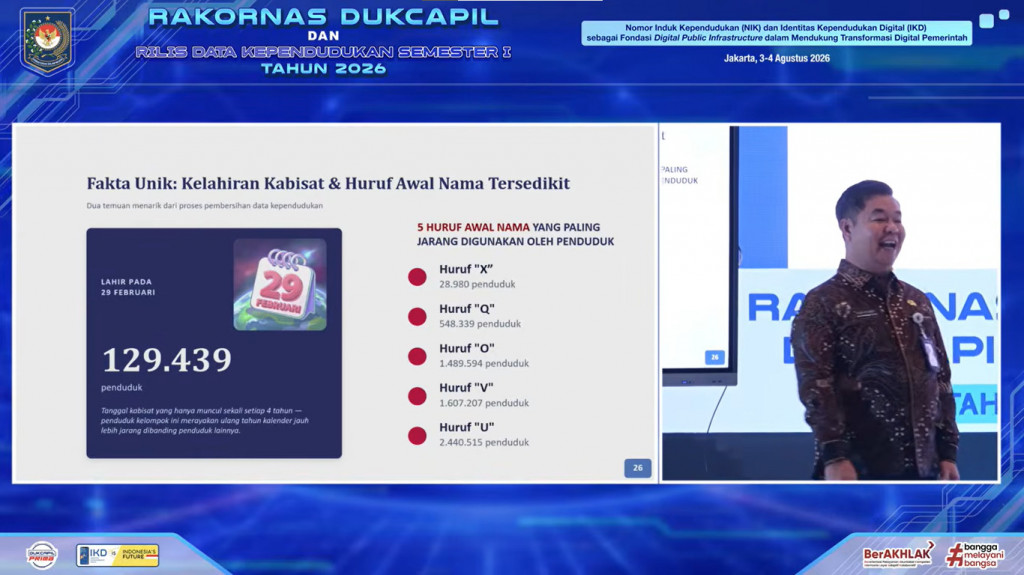Click the slide page number 26 badge

pyautogui.click(x=637, y=468)
